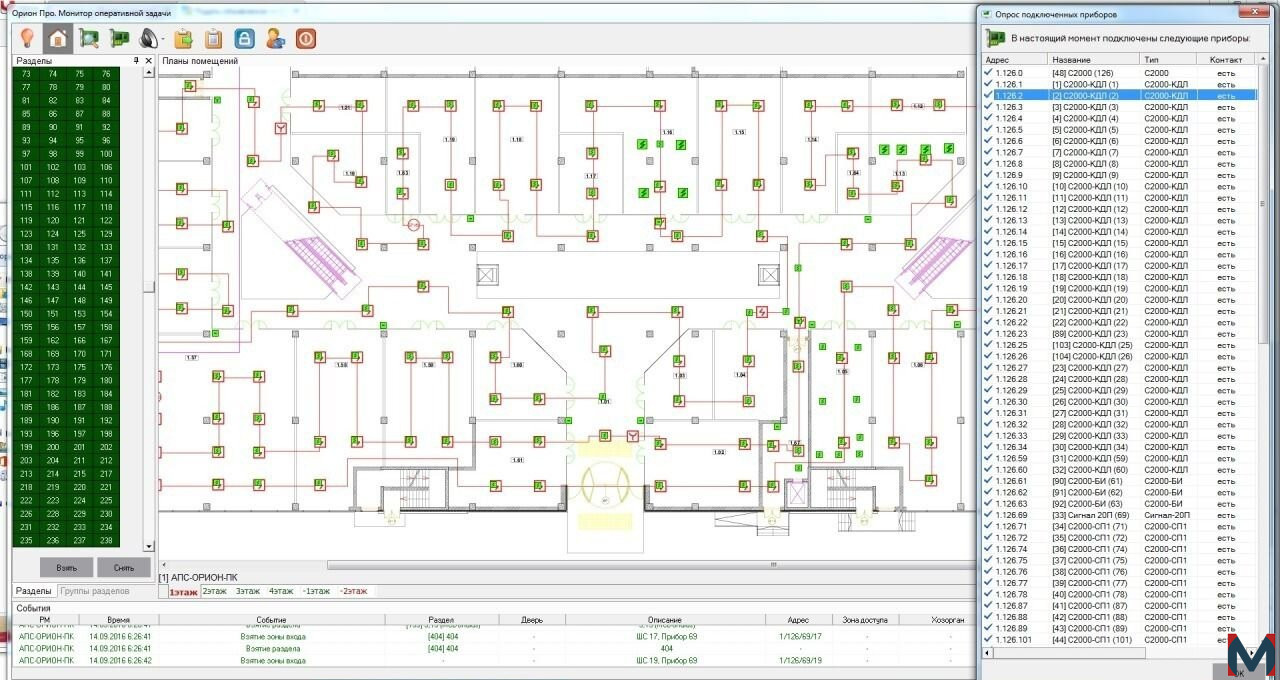1280x680 pixels.
Task: Toggle the checkmark for selected device 1.126.2
Action: [989, 95]
